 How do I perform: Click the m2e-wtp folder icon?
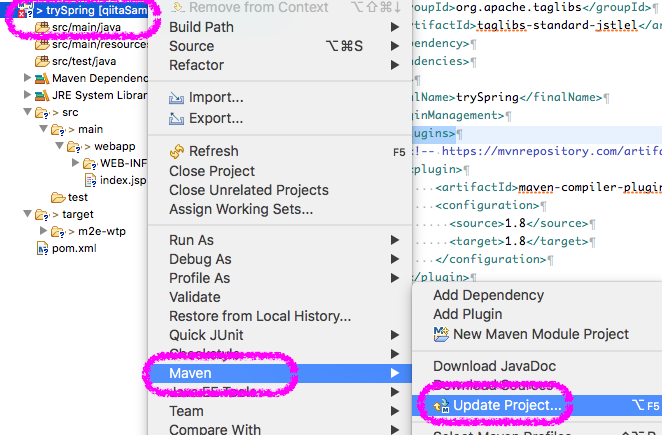point(59,231)
